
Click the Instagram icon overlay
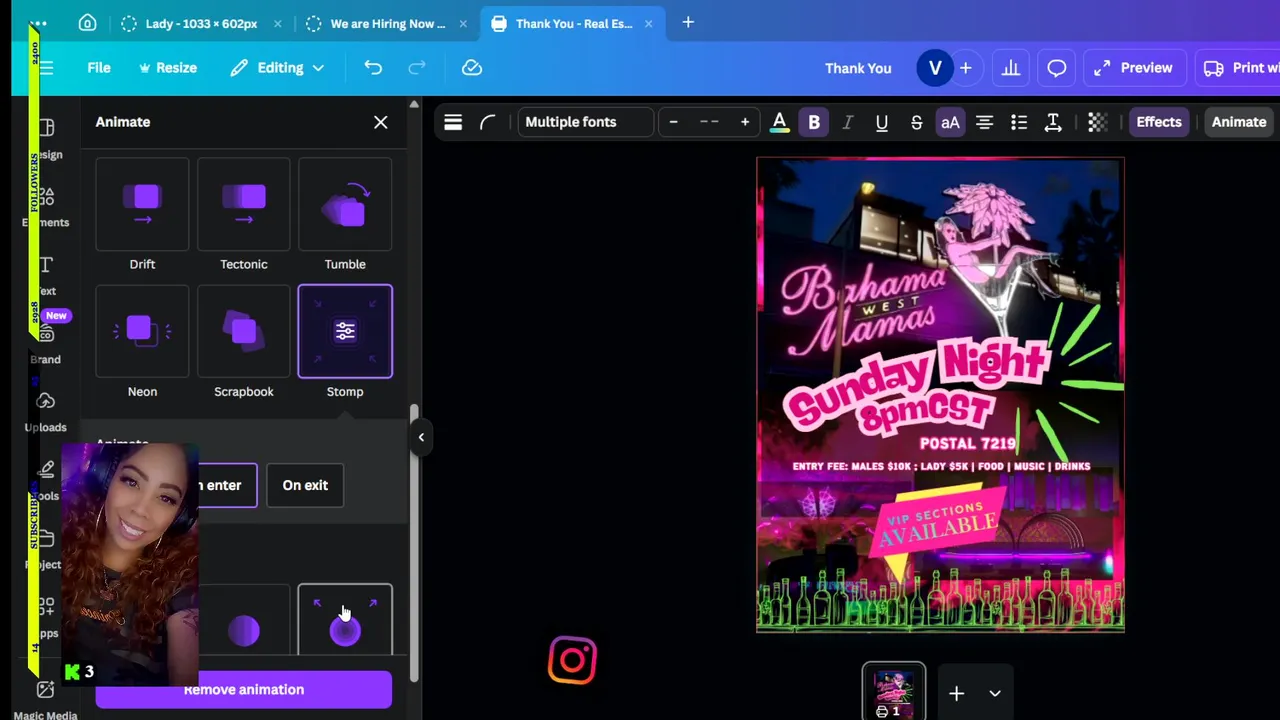(x=573, y=661)
